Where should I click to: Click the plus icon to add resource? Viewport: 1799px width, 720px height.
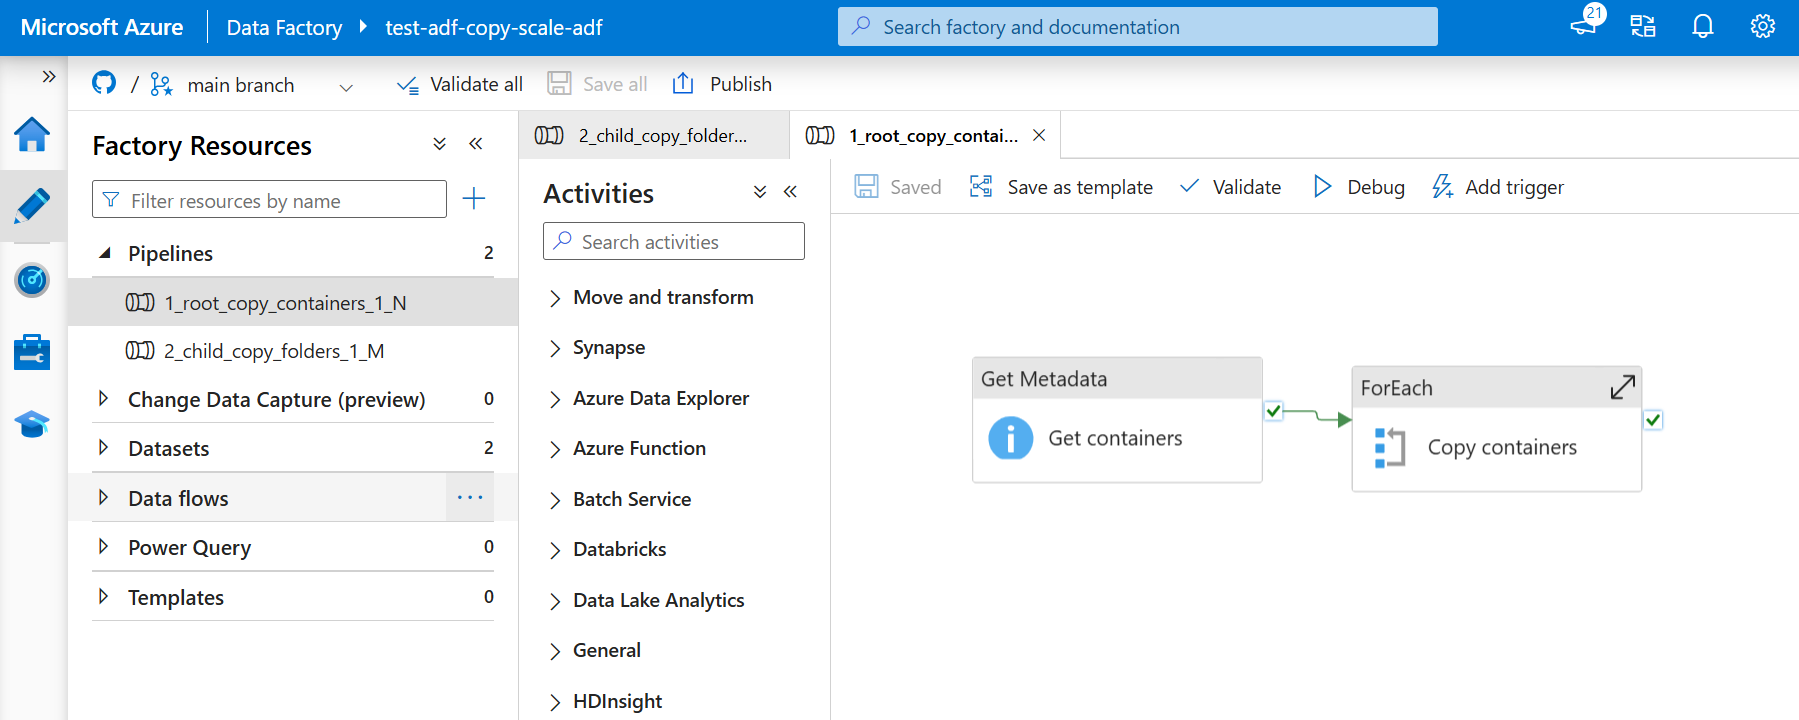pos(474,199)
